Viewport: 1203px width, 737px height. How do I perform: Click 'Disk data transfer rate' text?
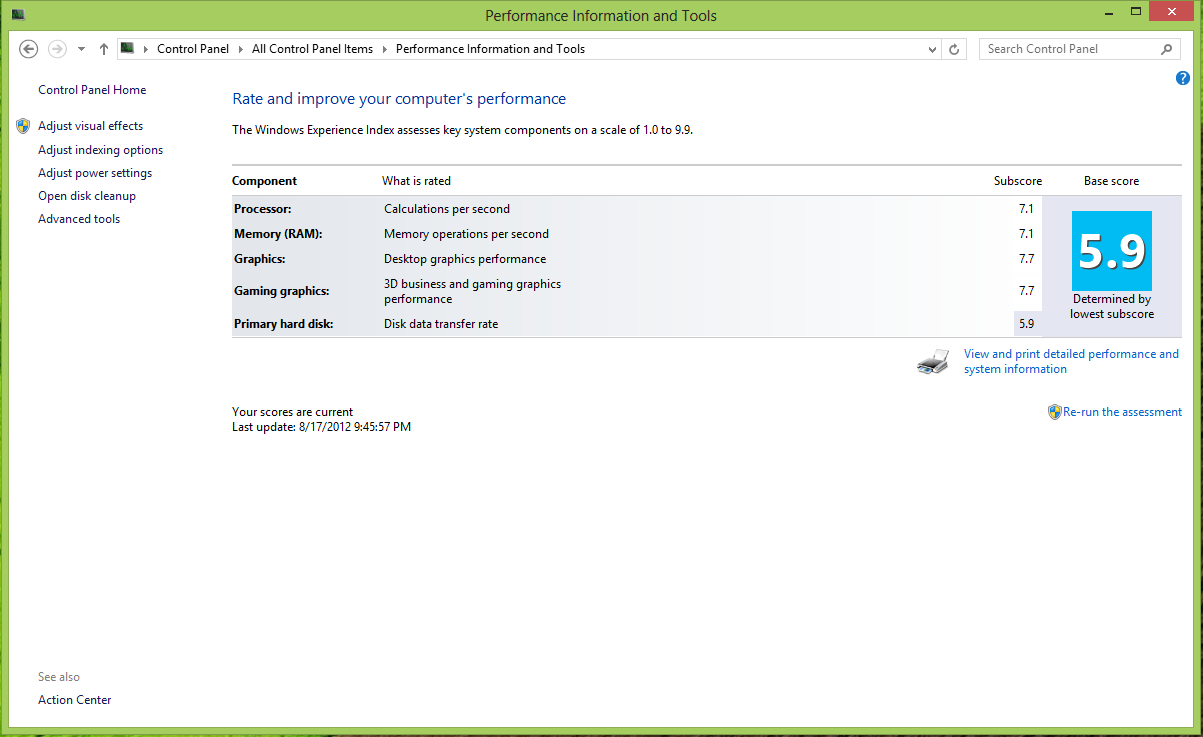click(x=441, y=324)
